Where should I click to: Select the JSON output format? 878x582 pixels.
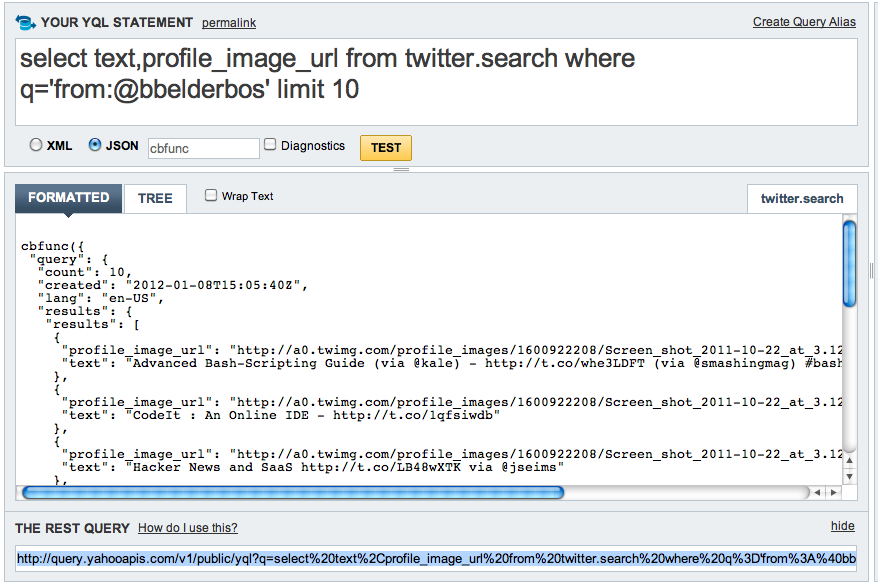[x=95, y=145]
